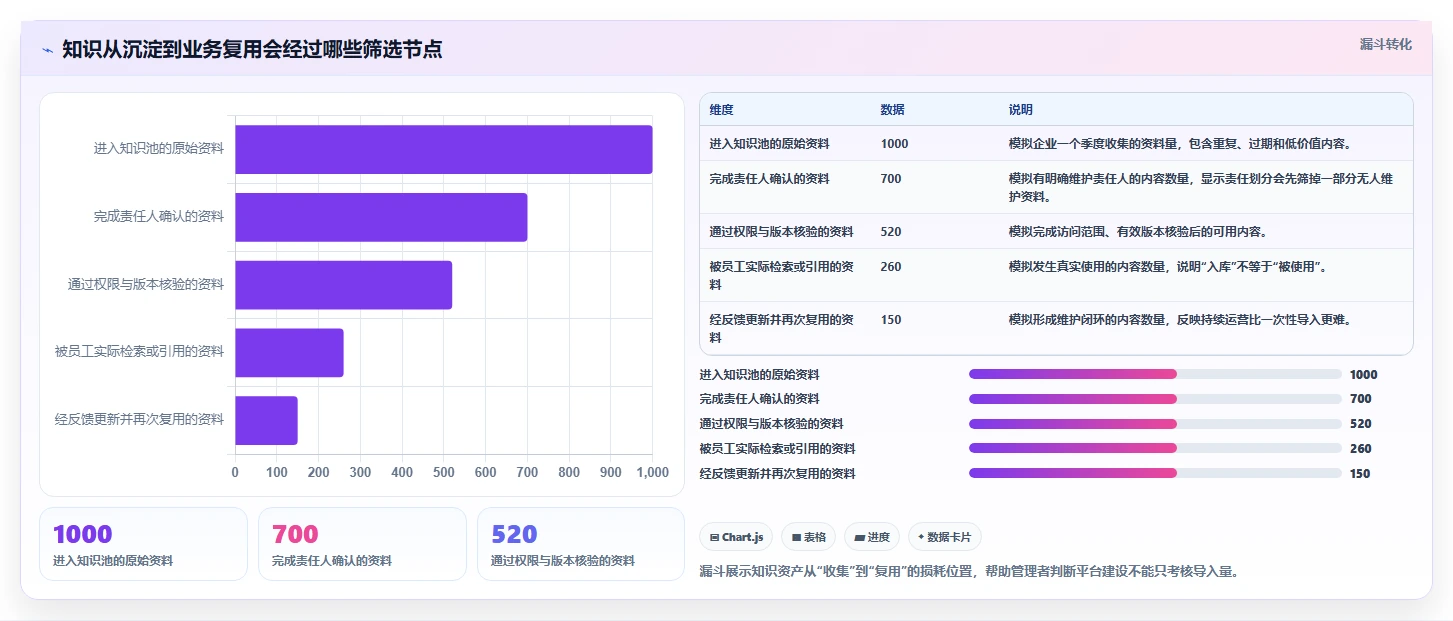Click the 经反馈更新并再次复用的资料 chart bar

pyautogui.click(x=267, y=420)
